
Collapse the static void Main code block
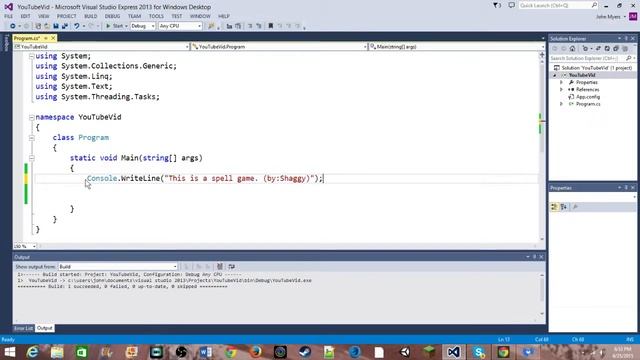point(31,158)
